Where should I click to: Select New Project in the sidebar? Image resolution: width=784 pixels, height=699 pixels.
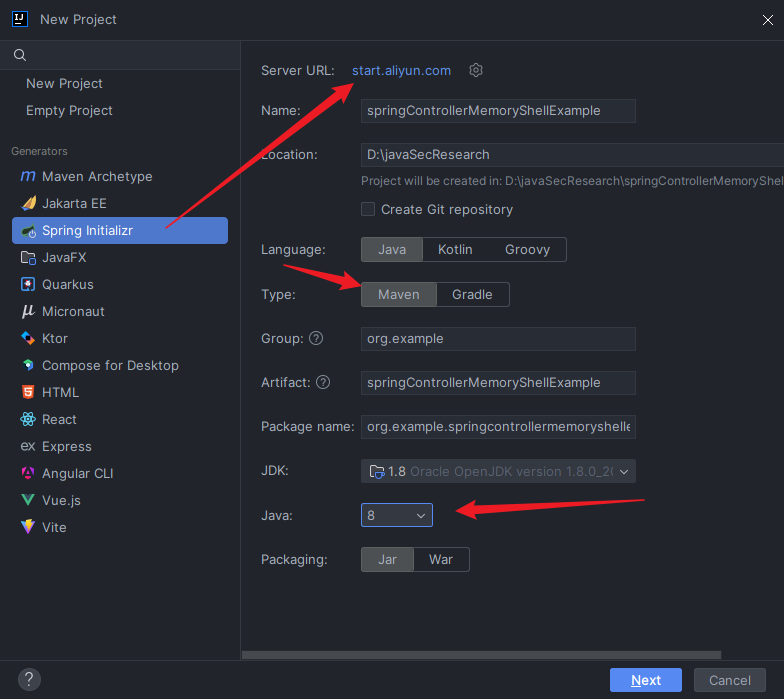pos(64,84)
